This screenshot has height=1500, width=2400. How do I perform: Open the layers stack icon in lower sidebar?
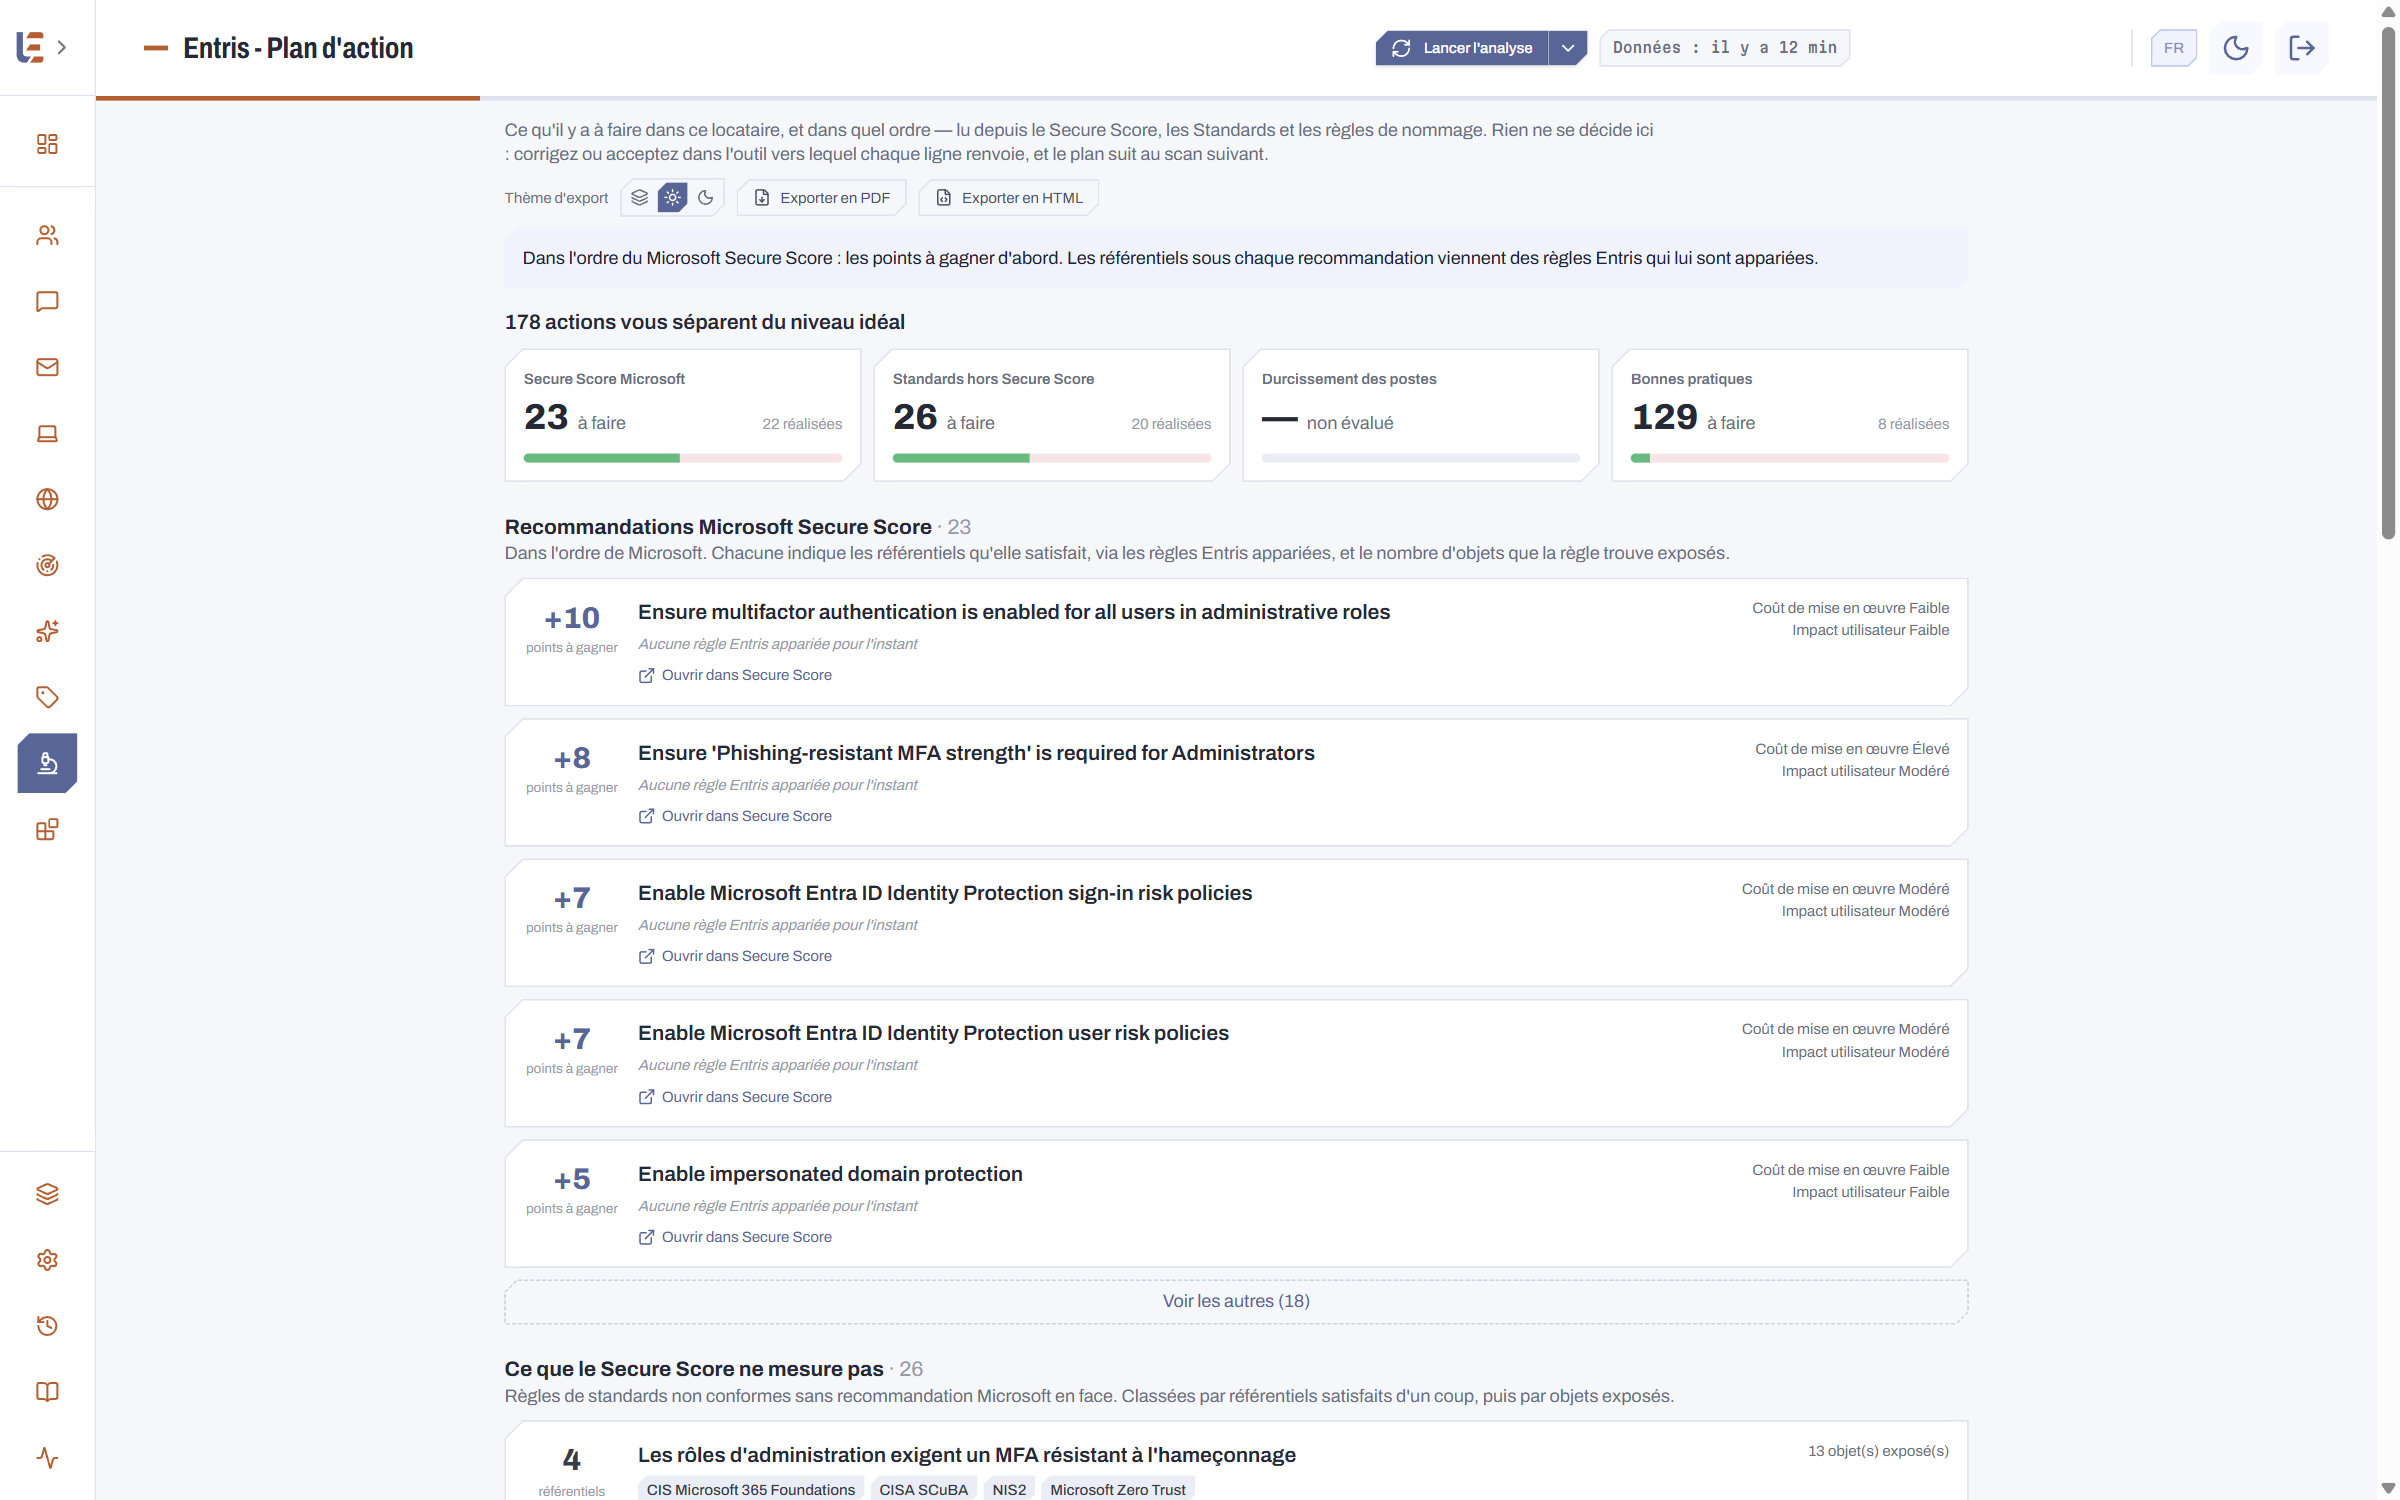[x=47, y=1194]
